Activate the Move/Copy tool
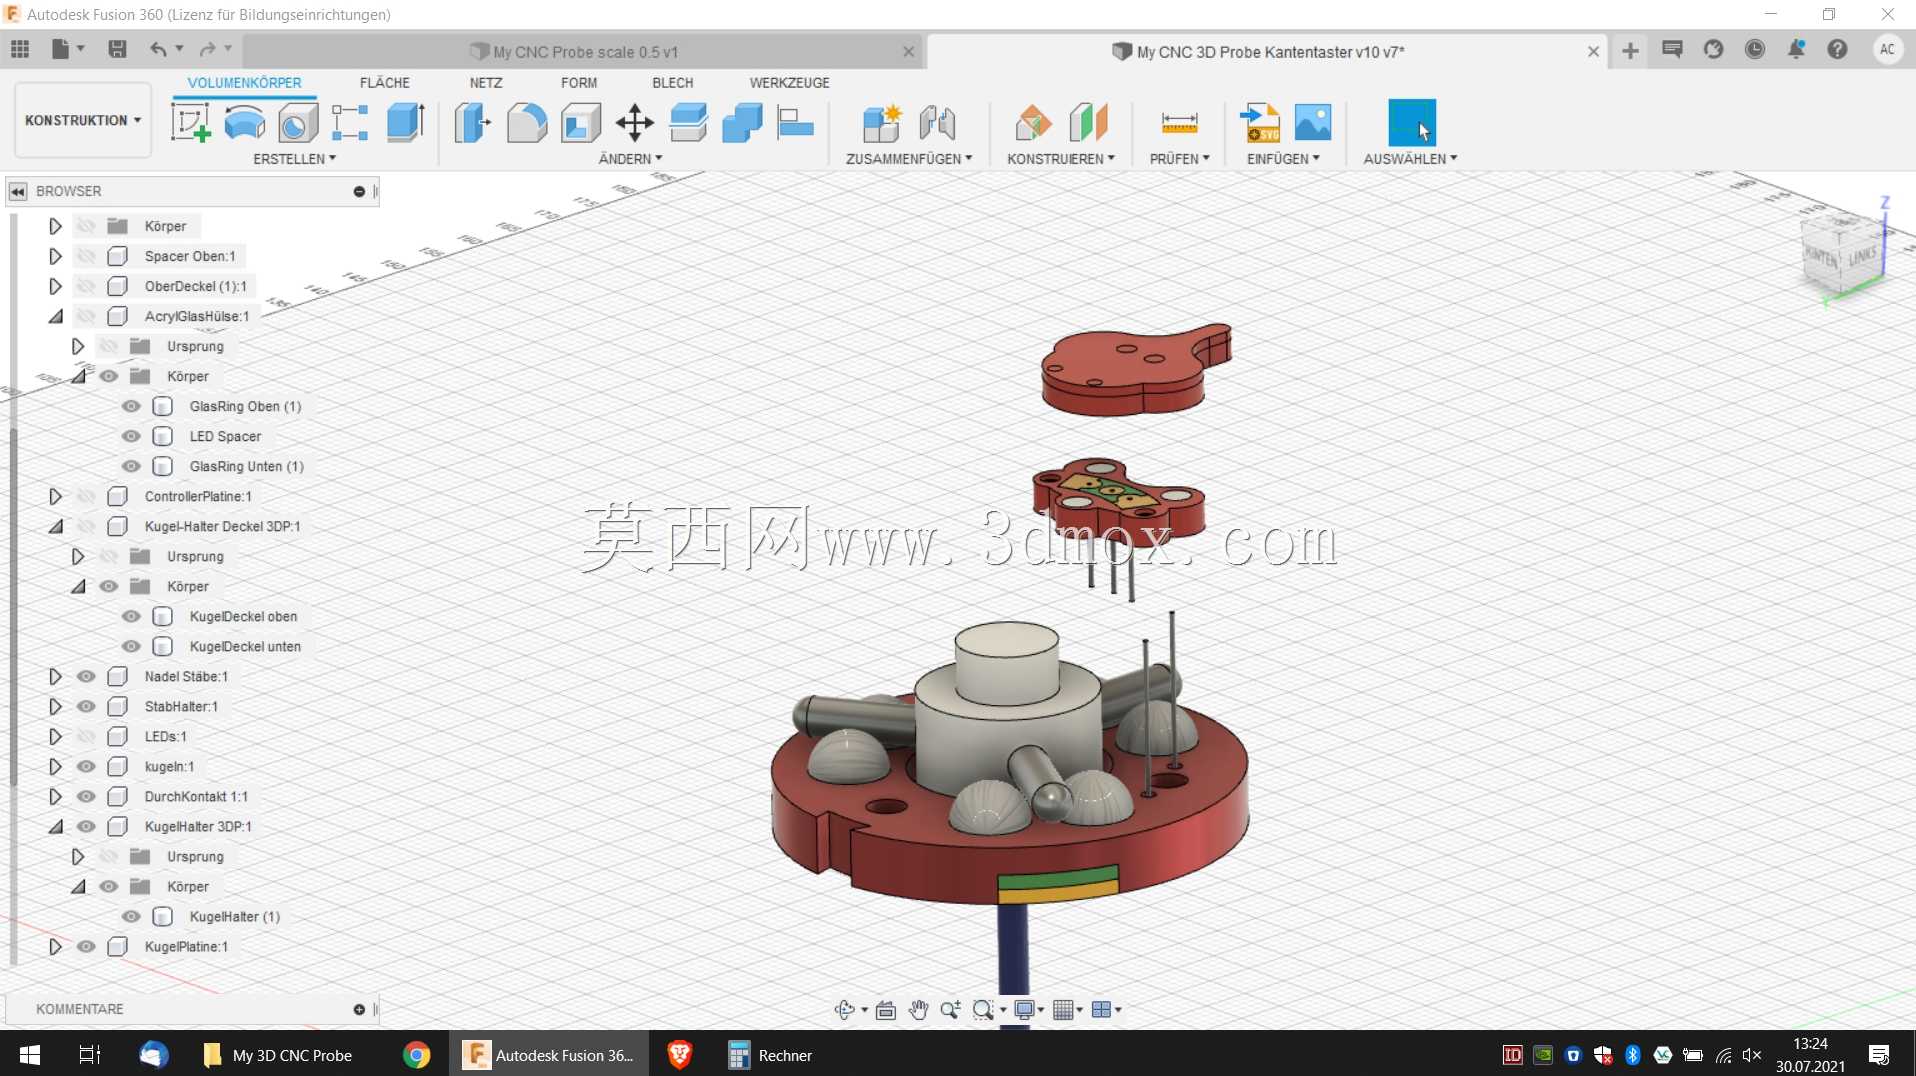Viewport: 1916px width, 1076px height. pos(635,122)
